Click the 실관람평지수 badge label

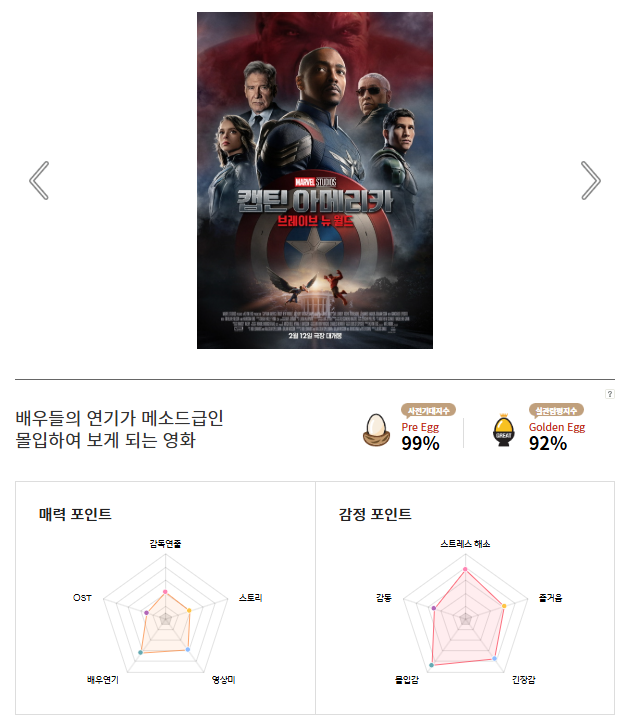coord(556,410)
